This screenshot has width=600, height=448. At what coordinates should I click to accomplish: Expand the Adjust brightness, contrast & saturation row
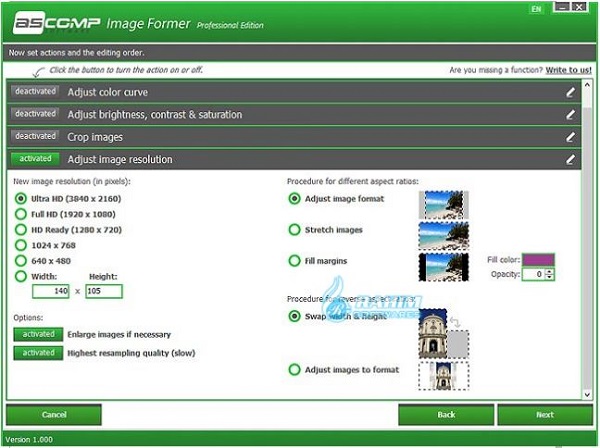click(294, 114)
